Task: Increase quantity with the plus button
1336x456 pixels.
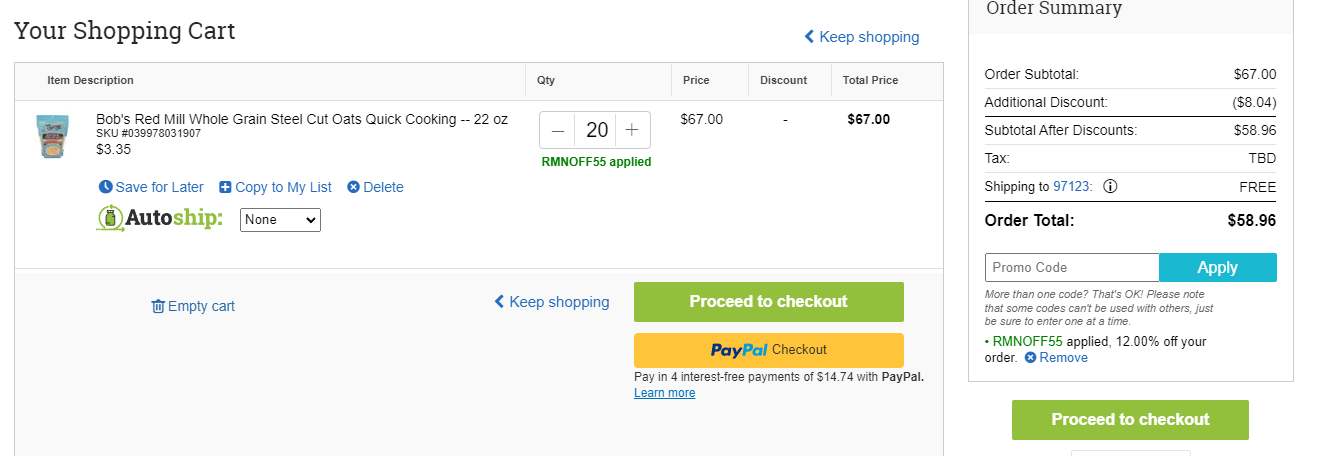Action: point(632,130)
